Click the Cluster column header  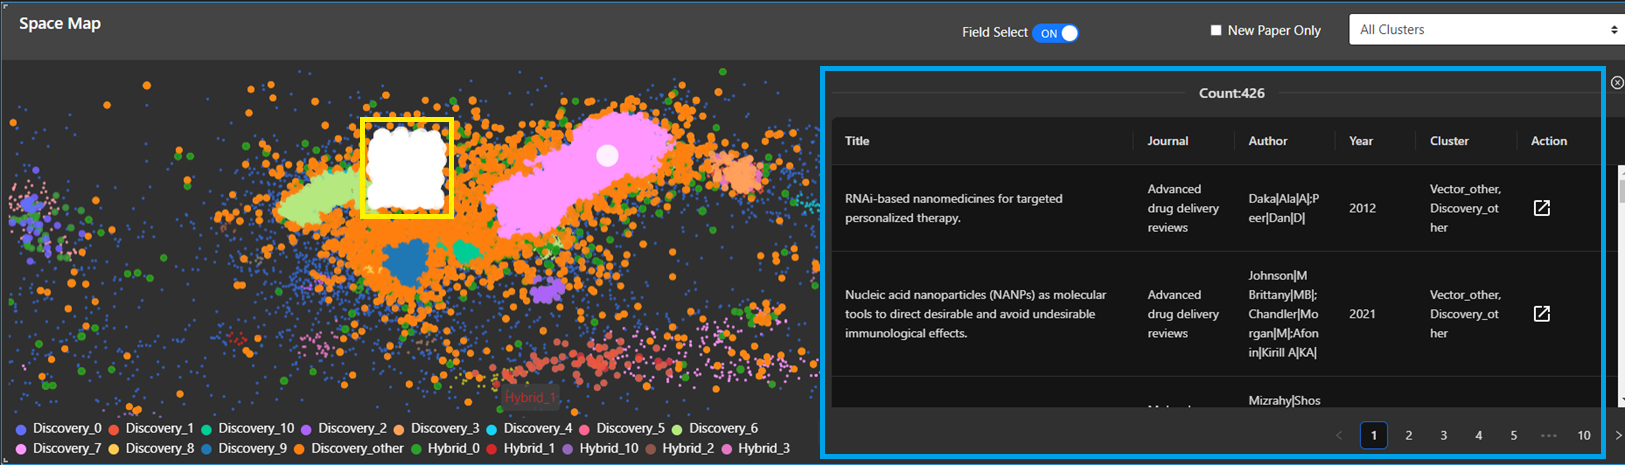point(1449,141)
